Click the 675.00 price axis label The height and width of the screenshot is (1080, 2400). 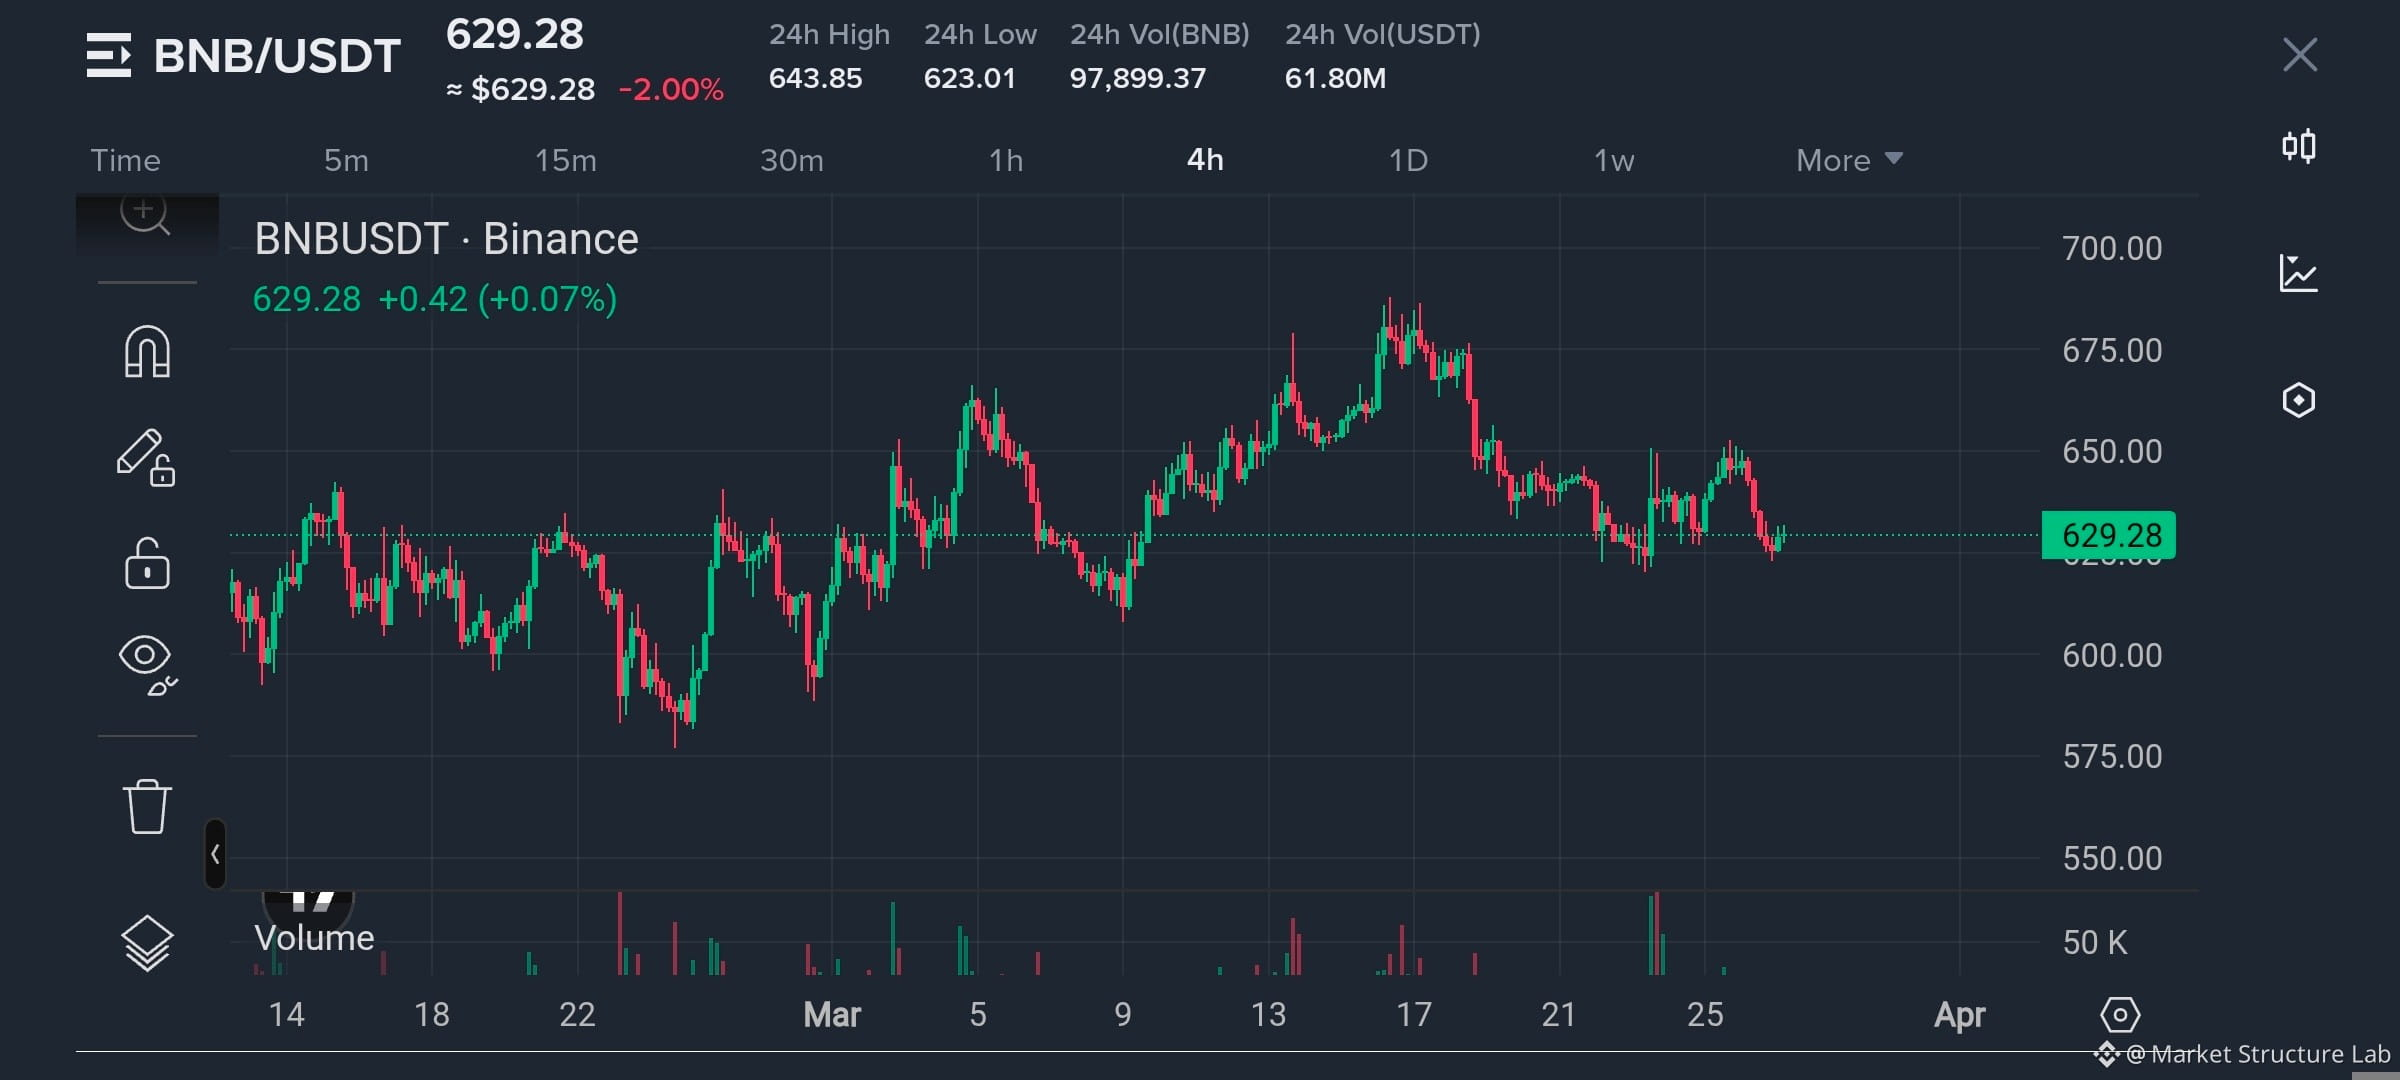pos(2112,350)
